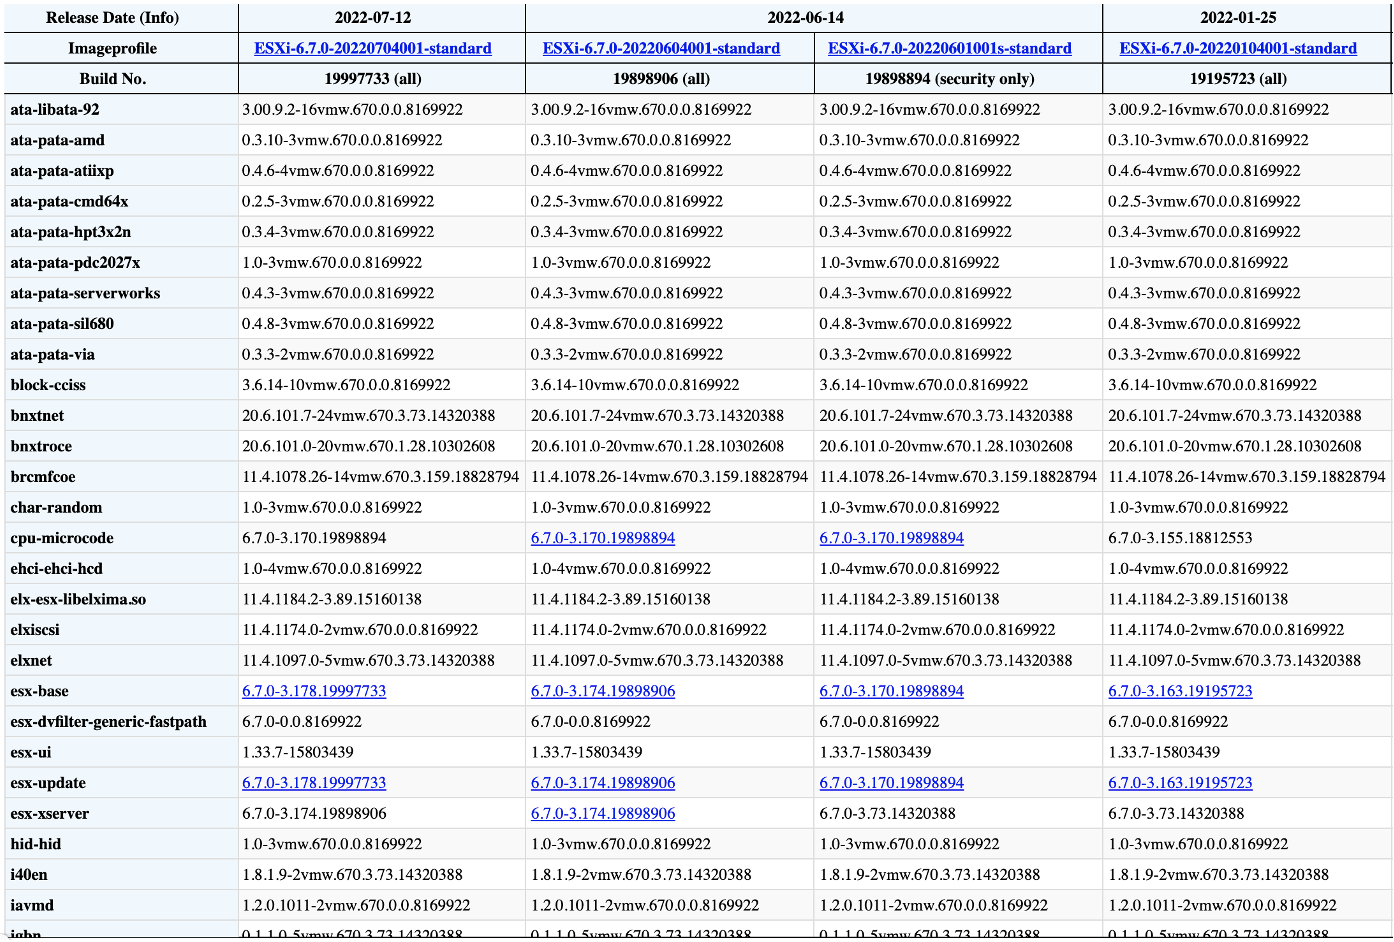Select release date 2022-01-25 header
Image resolution: width=1394 pixels, height=942 pixels.
pos(1246,18)
